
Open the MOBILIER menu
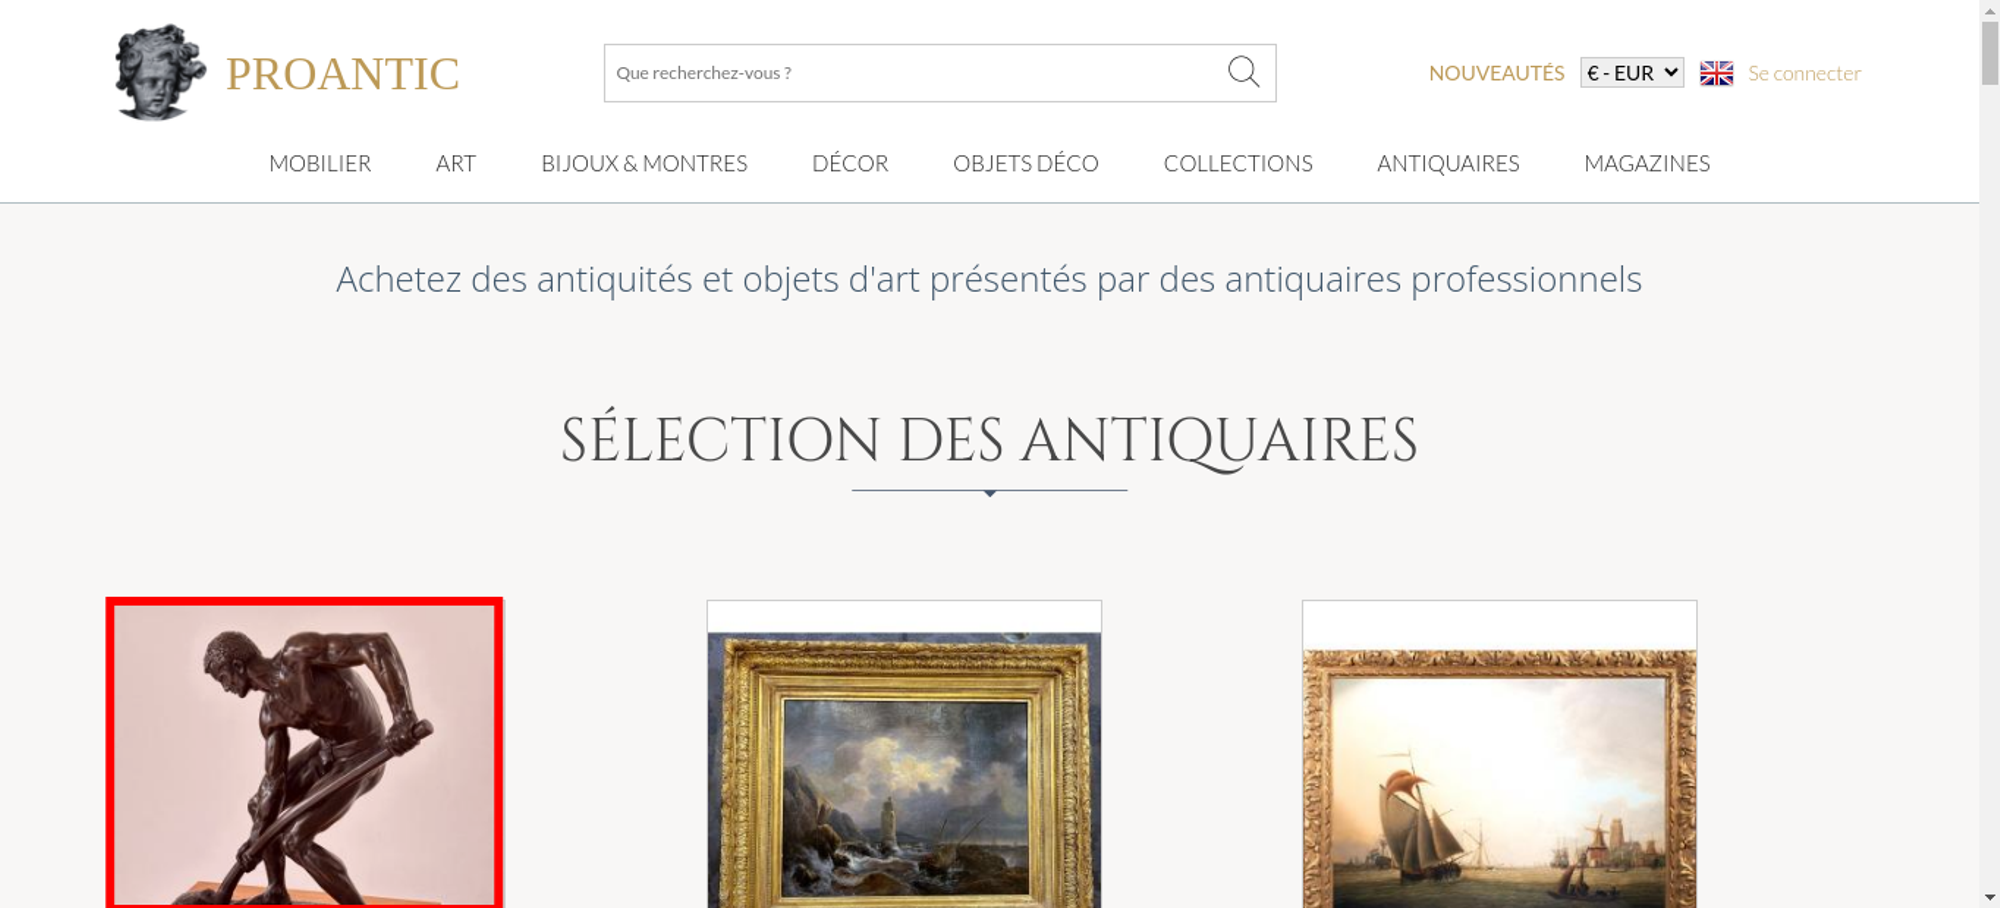[x=320, y=163]
